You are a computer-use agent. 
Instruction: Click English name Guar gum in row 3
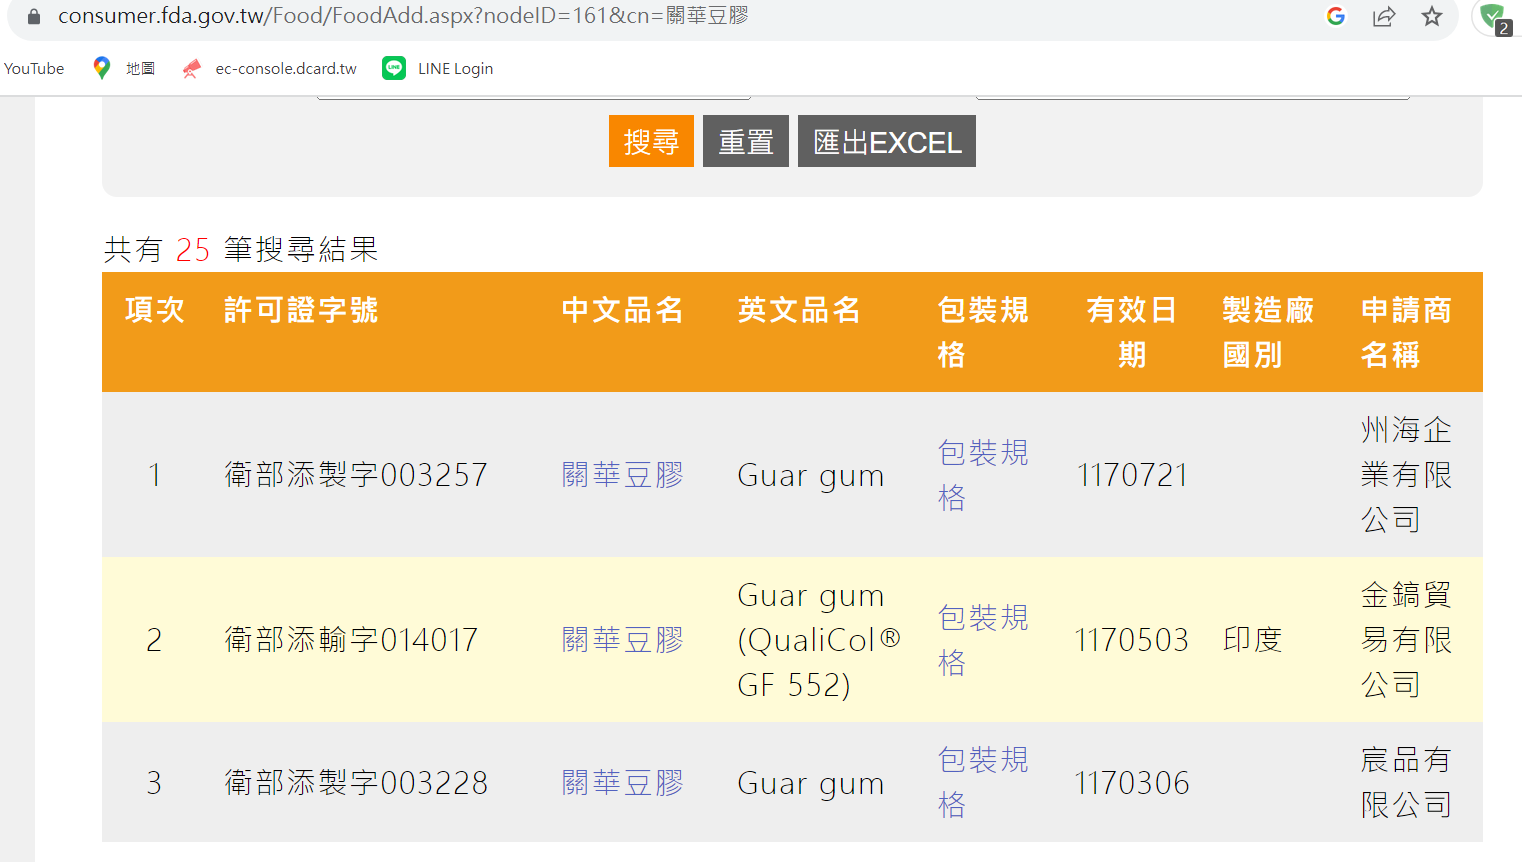811,784
